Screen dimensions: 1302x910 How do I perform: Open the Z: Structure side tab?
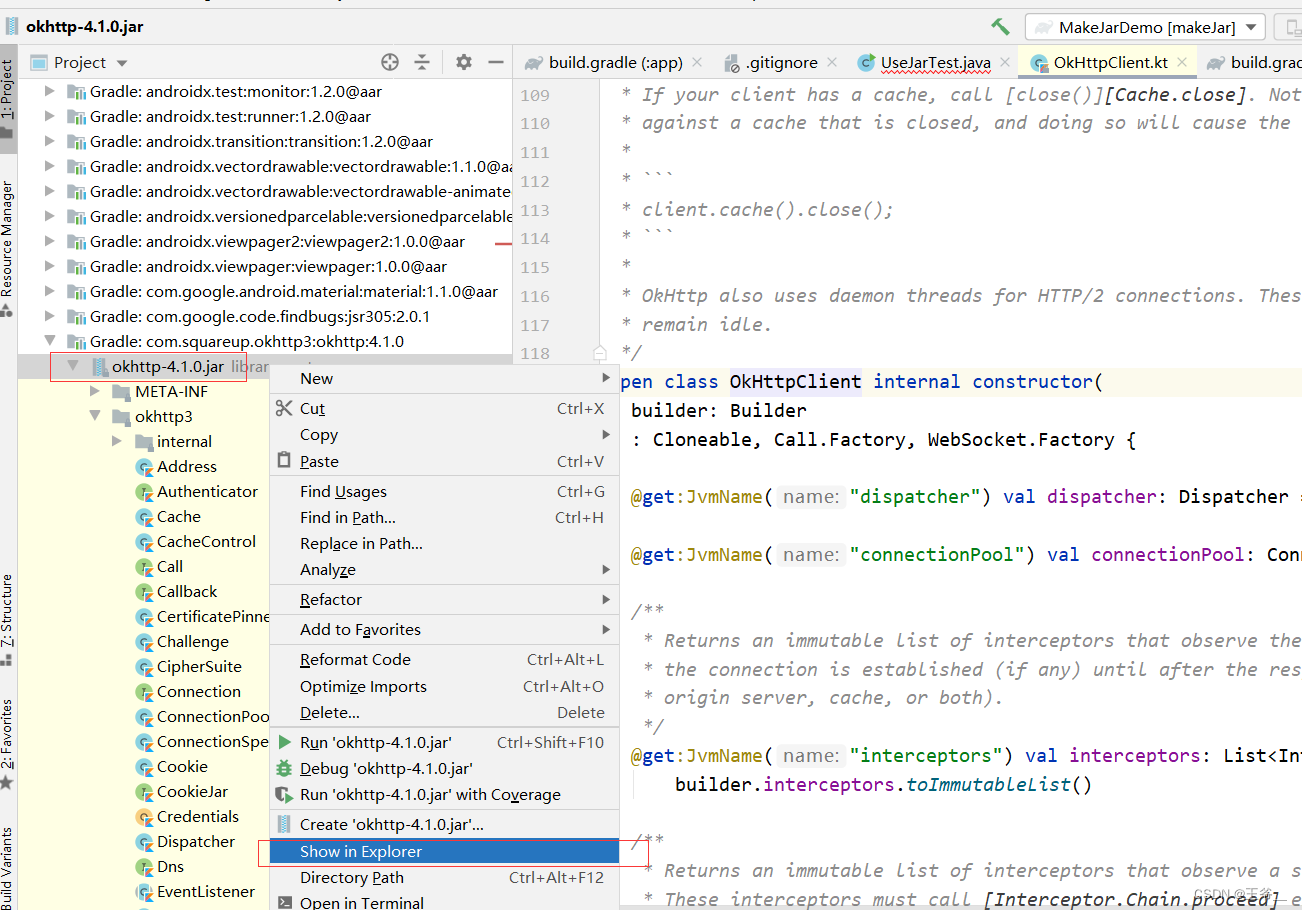click(x=8, y=620)
